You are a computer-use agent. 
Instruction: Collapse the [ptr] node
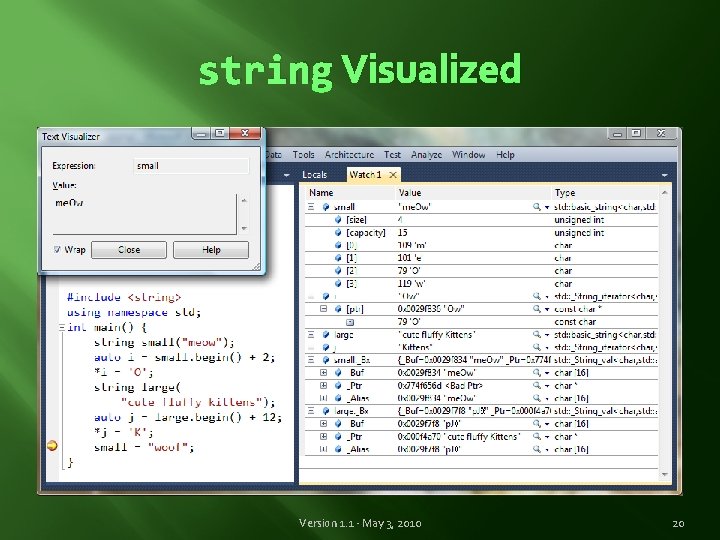click(x=323, y=309)
